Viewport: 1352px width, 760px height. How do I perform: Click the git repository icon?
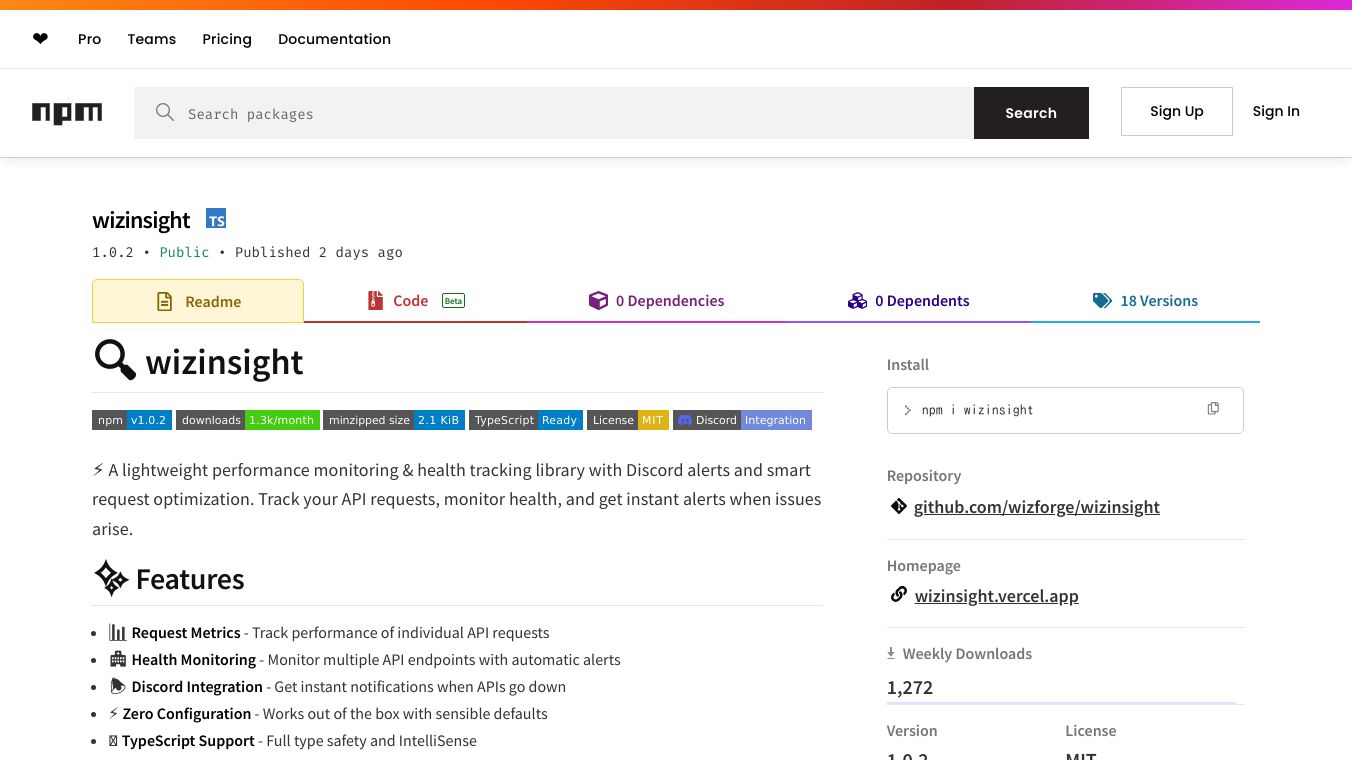(x=898, y=506)
